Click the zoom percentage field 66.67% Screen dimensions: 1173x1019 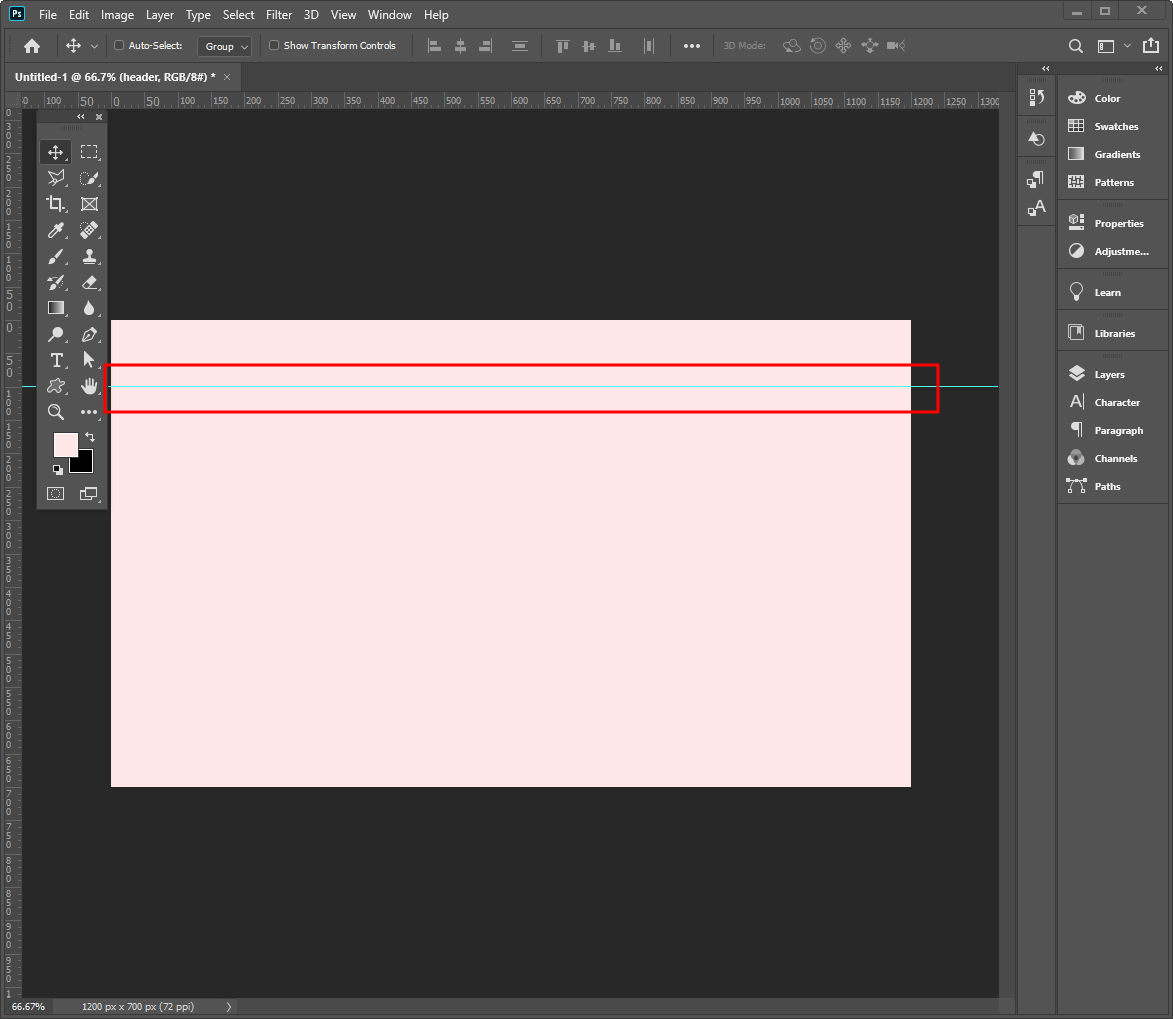point(28,1007)
